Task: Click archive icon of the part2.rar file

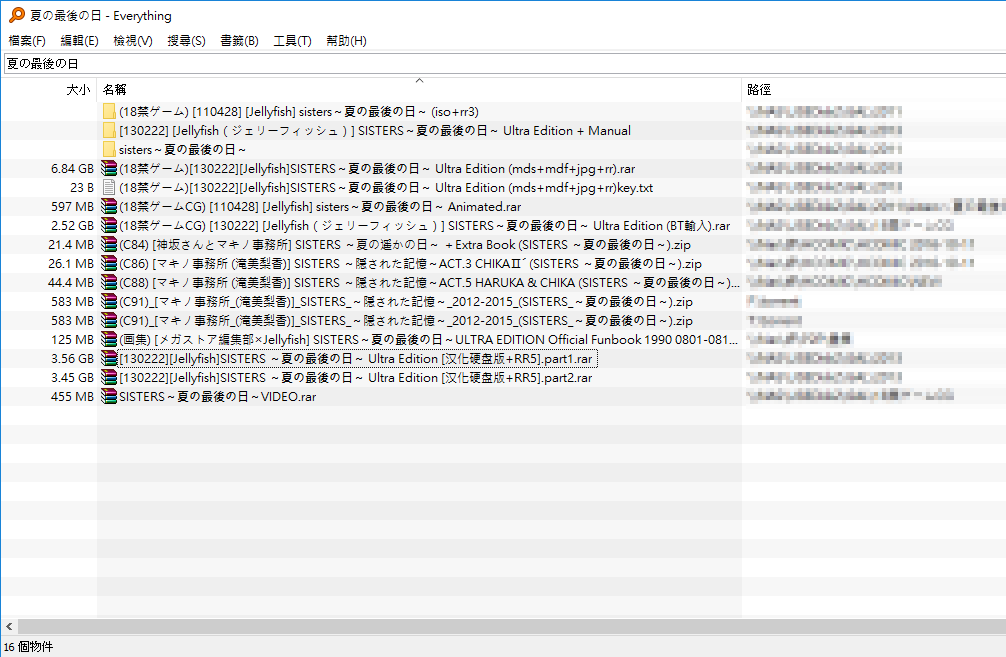Action: (109, 377)
